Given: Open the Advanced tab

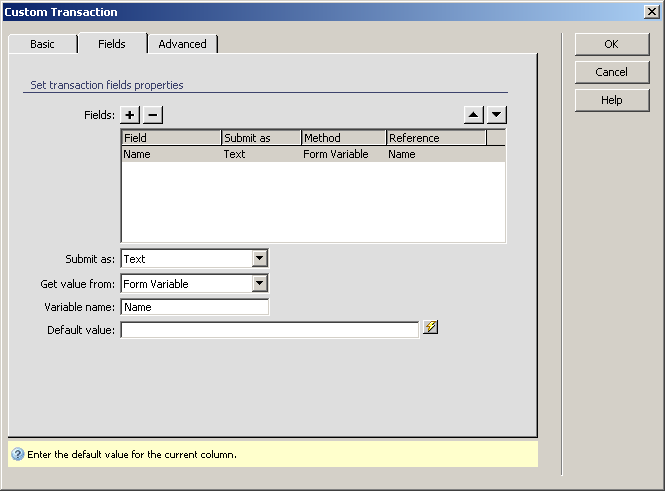Looking at the screenshot, I should [182, 44].
